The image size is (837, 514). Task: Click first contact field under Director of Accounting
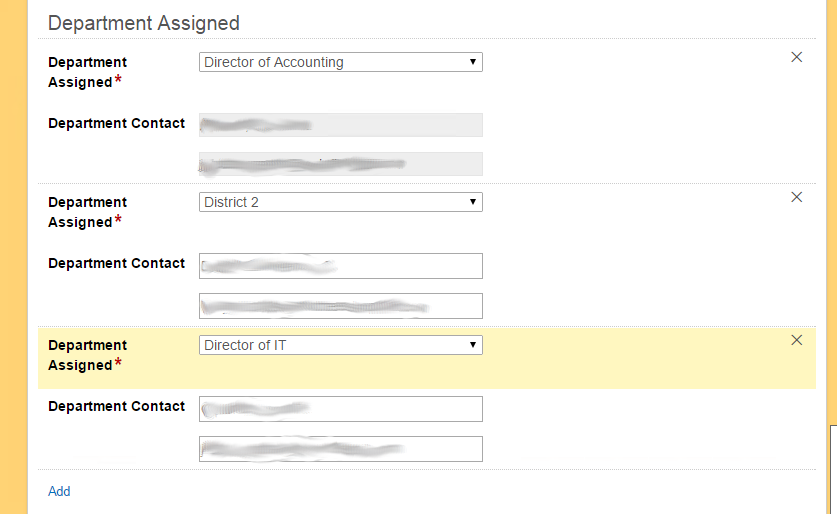(x=341, y=125)
